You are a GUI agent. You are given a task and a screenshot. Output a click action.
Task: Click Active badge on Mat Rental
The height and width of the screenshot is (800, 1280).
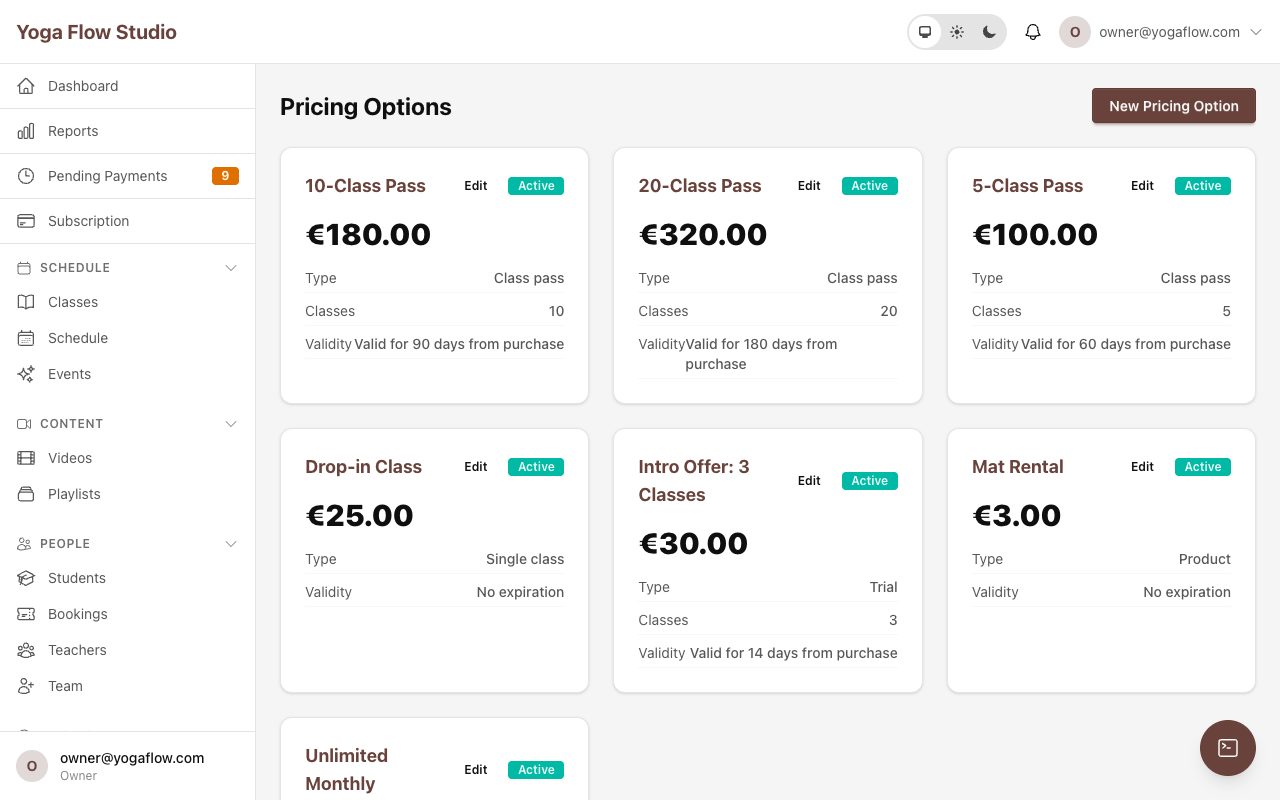coord(1203,467)
